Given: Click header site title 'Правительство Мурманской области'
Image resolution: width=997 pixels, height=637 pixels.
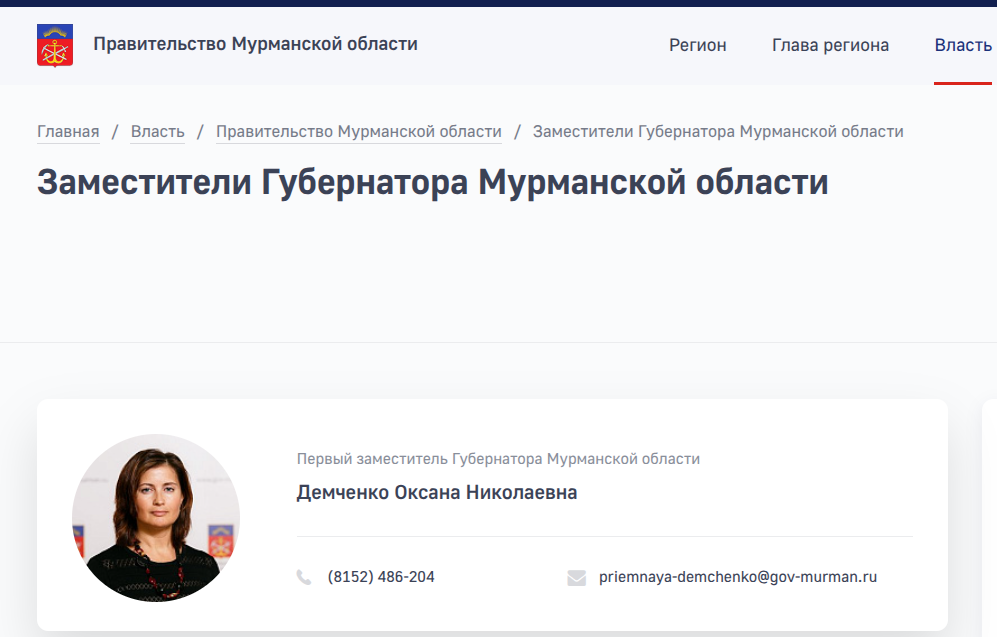Looking at the screenshot, I should (256, 44).
